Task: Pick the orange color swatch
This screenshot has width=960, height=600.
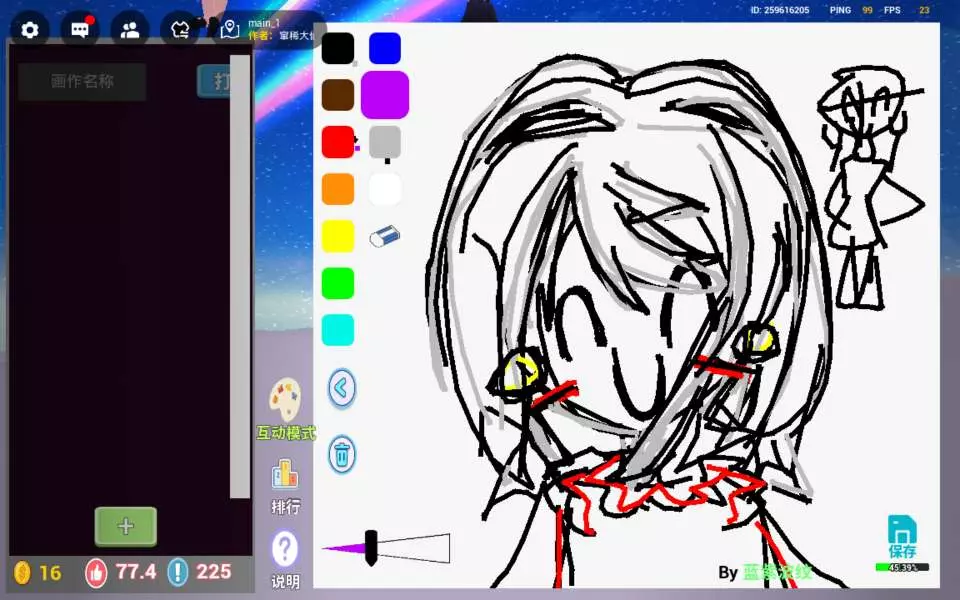Action: [x=338, y=189]
